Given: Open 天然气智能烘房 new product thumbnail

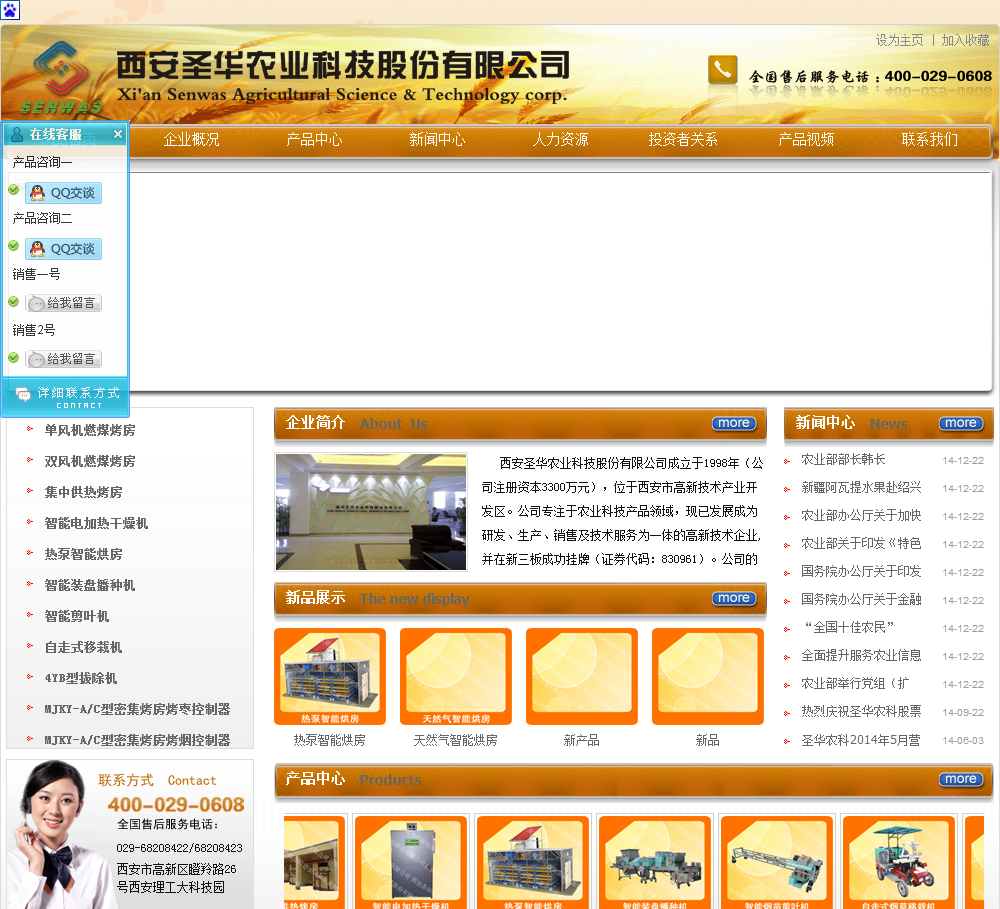Looking at the screenshot, I should (456, 677).
